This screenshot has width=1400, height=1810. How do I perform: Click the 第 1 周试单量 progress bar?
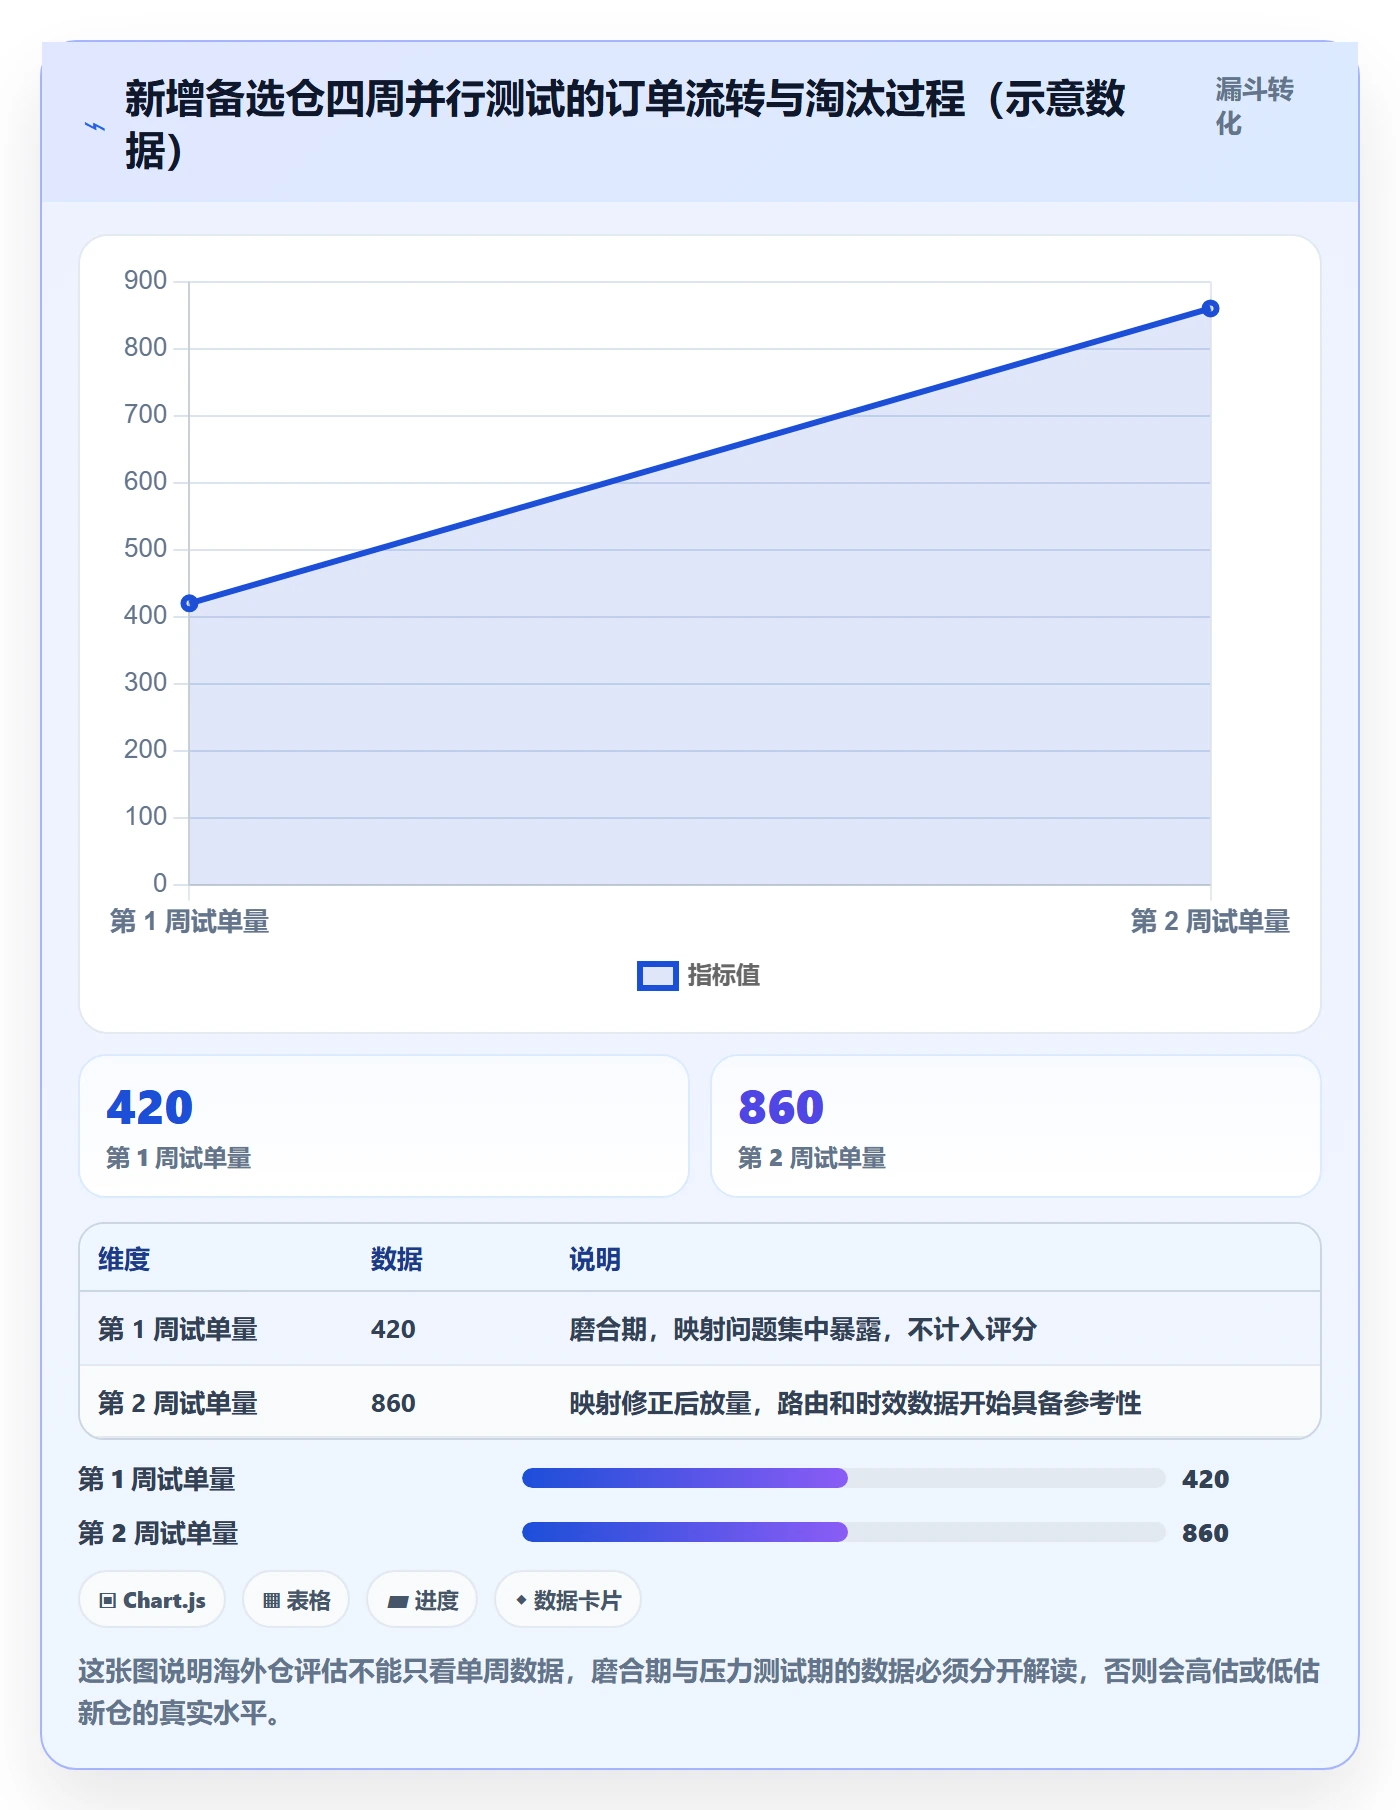point(844,1478)
